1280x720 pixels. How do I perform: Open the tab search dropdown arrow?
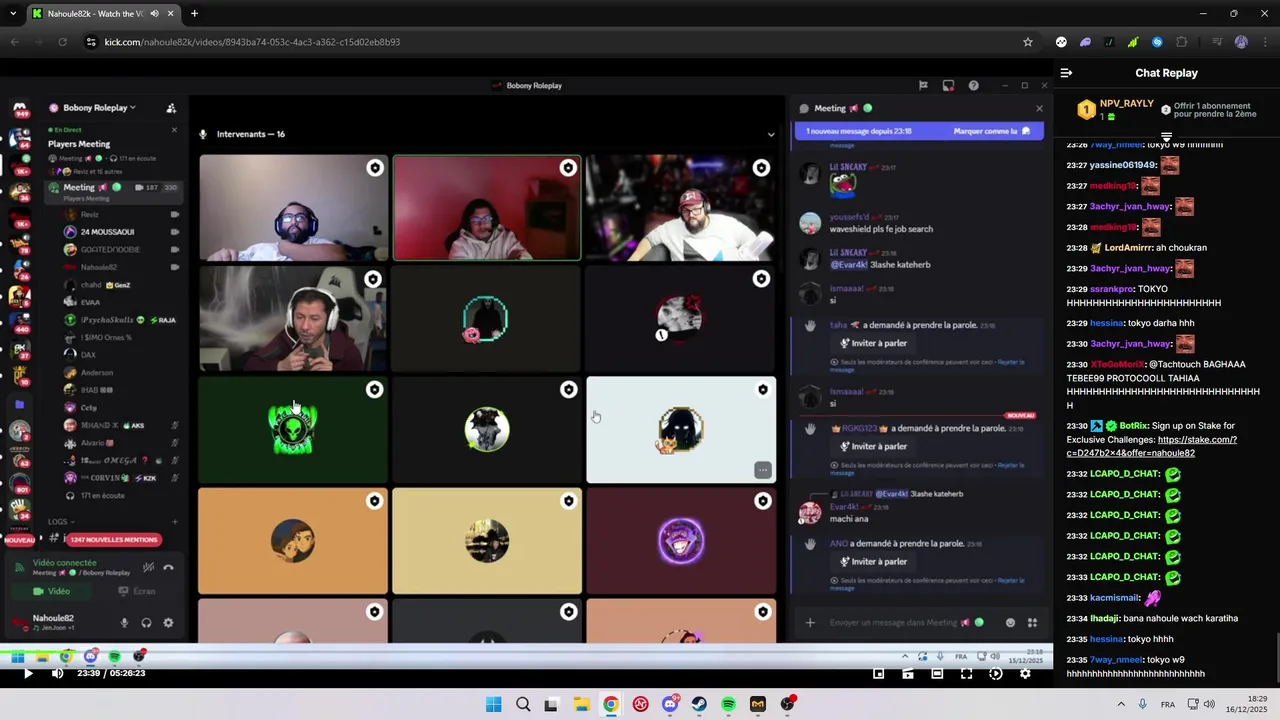[13, 14]
